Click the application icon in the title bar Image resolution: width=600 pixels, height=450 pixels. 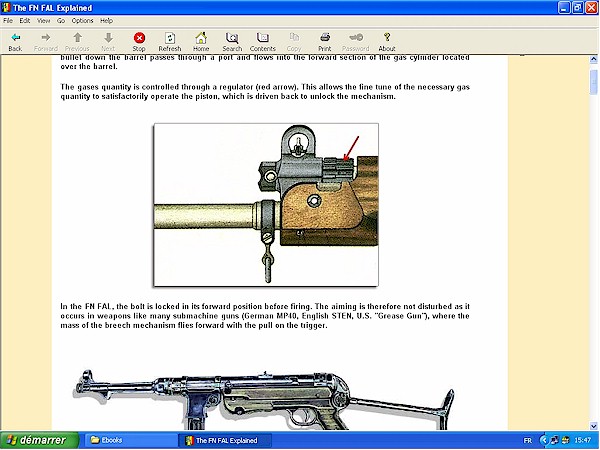coord(6,8)
